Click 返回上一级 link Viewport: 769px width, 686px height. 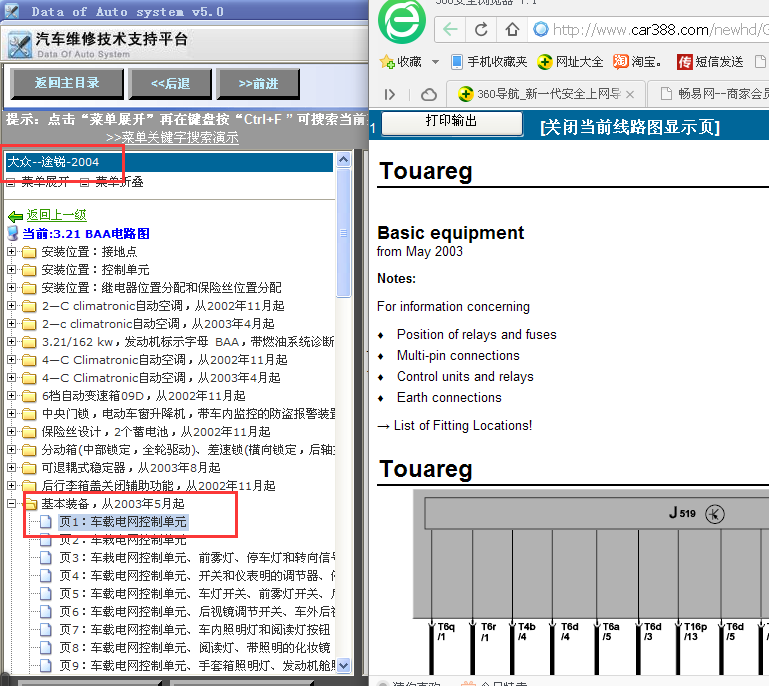[56, 215]
